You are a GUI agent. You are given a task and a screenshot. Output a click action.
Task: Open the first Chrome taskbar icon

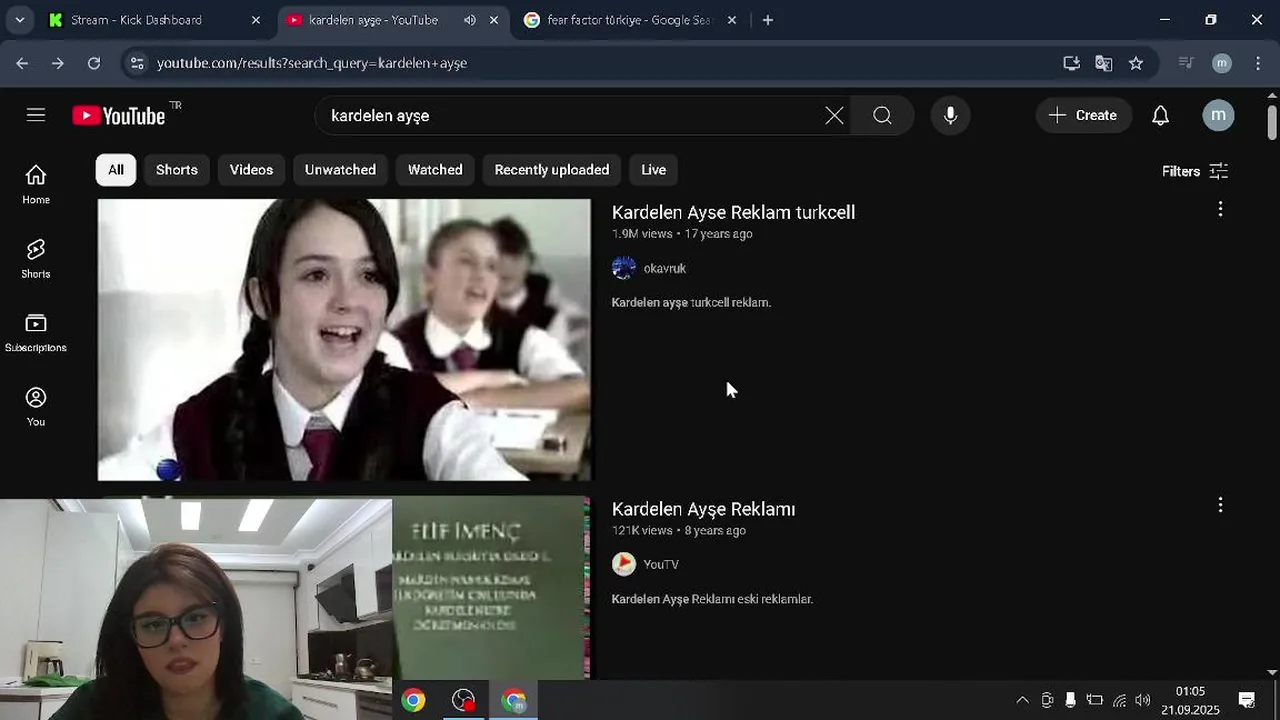pyautogui.click(x=413, y=700)
